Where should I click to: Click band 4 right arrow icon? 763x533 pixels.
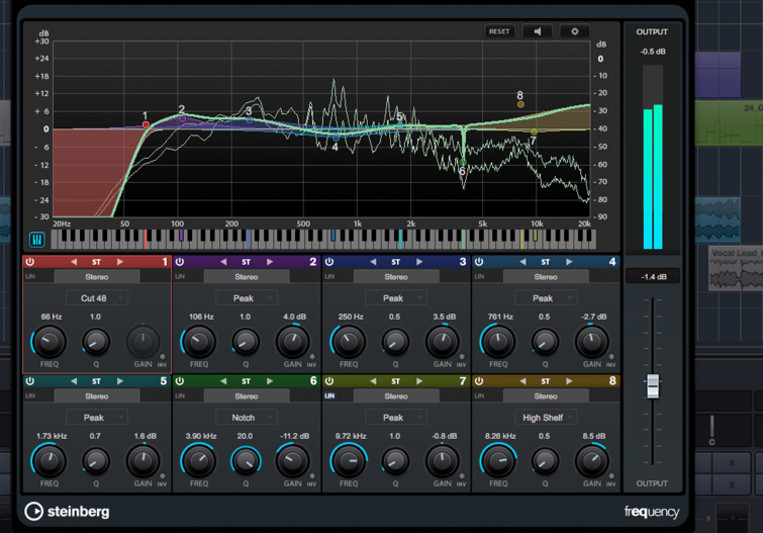coord(569,262)
